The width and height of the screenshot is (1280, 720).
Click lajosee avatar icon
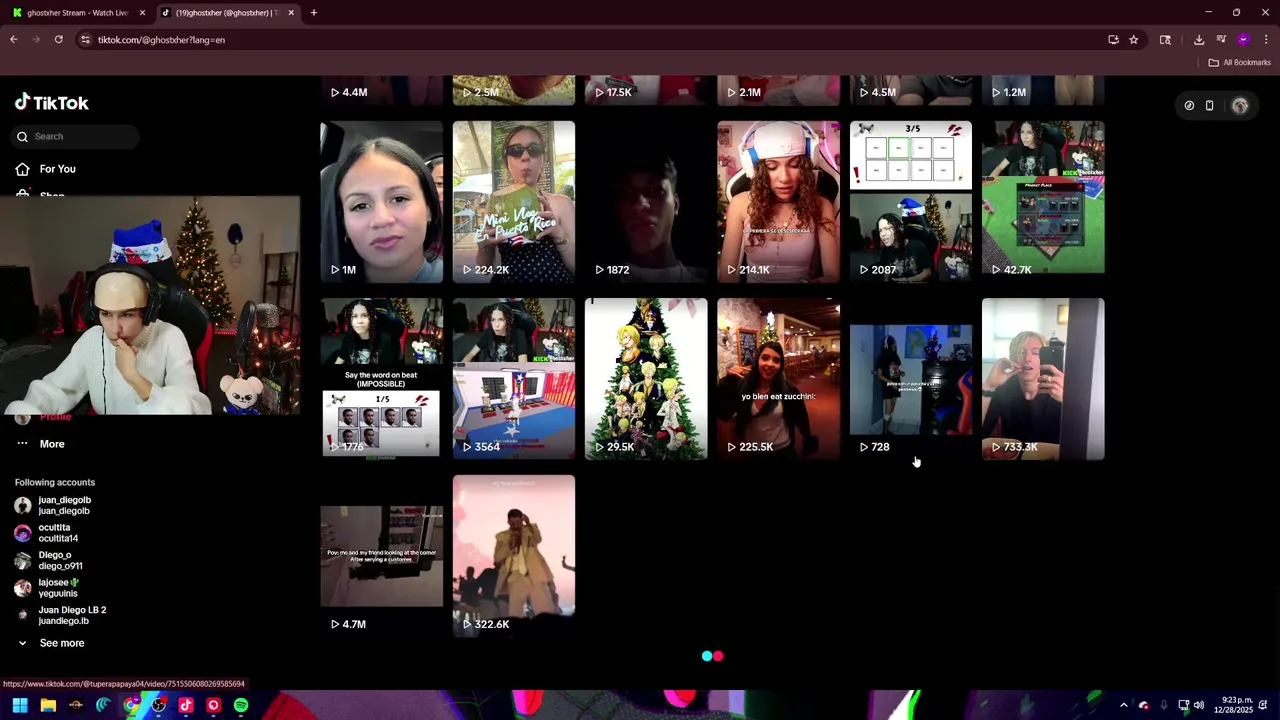point(22,588)
